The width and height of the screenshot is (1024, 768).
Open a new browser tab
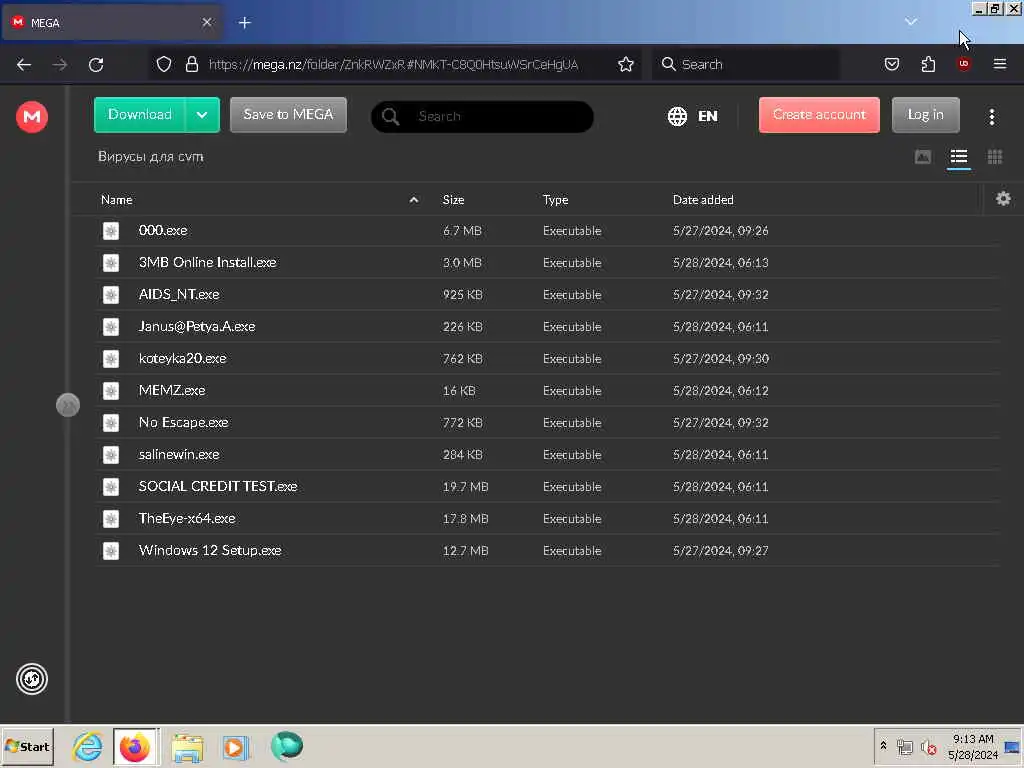pos(244,23)
